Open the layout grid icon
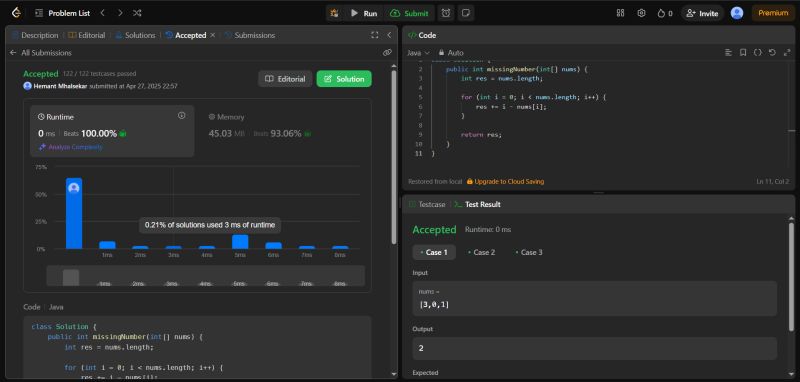The image size is (800, 382). (620, 13)
